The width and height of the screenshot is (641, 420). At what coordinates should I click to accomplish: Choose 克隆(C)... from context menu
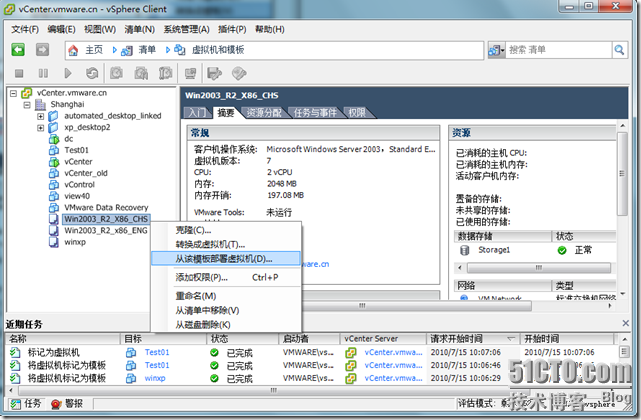pyautogui.click(x=226, y=230)
